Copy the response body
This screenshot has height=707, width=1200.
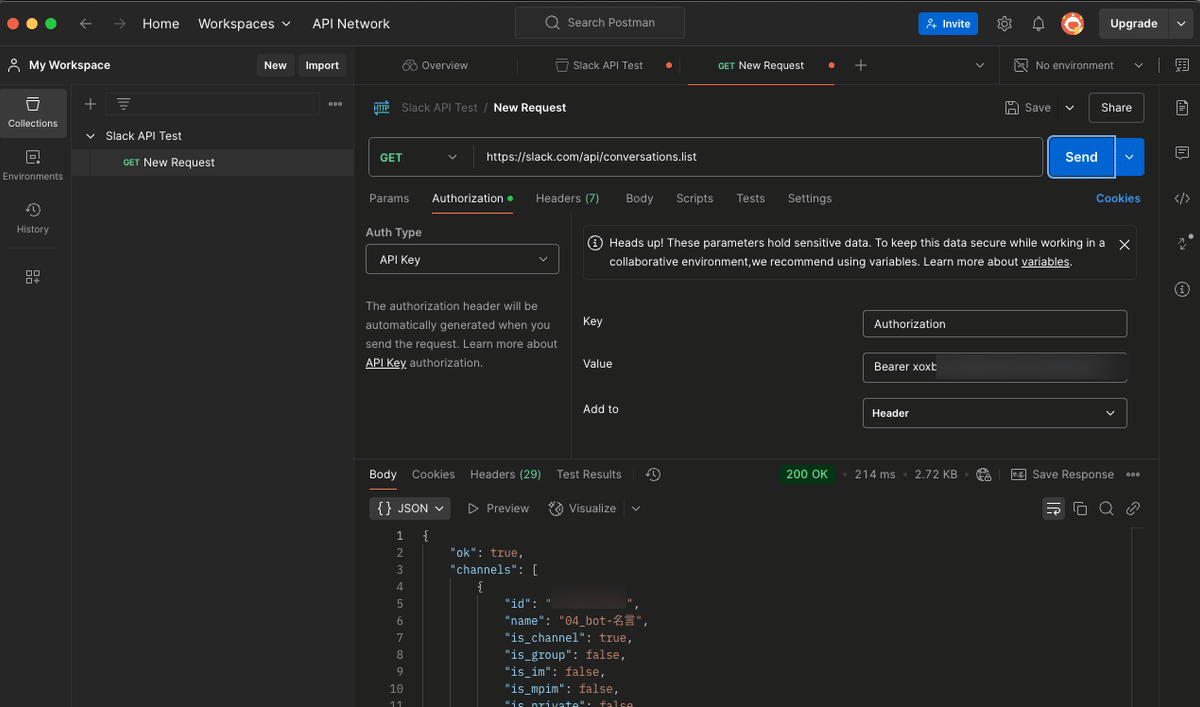click(x=1080, y=509)
